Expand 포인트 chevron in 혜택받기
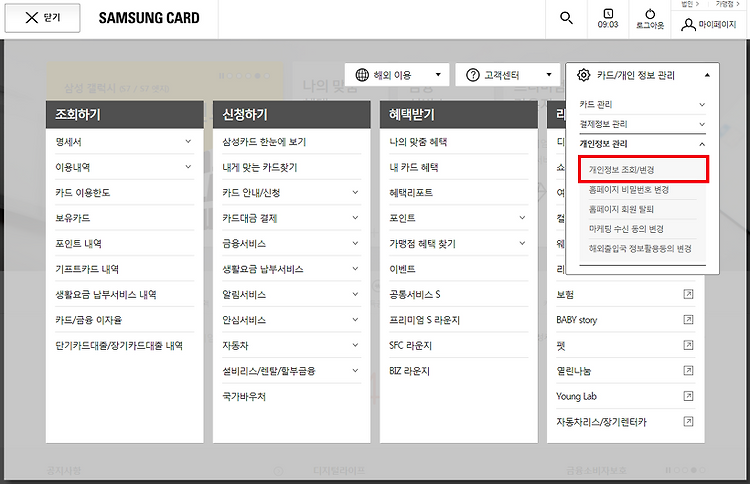The width and height of the screenshot is (750, 484). tap(522, 218)
